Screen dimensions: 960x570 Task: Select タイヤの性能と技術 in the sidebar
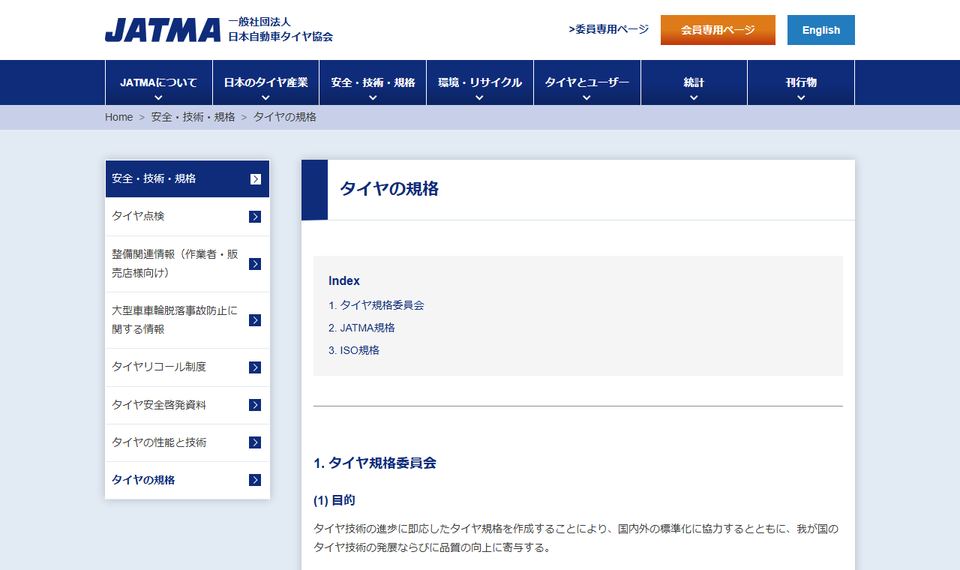coord(187,442)
